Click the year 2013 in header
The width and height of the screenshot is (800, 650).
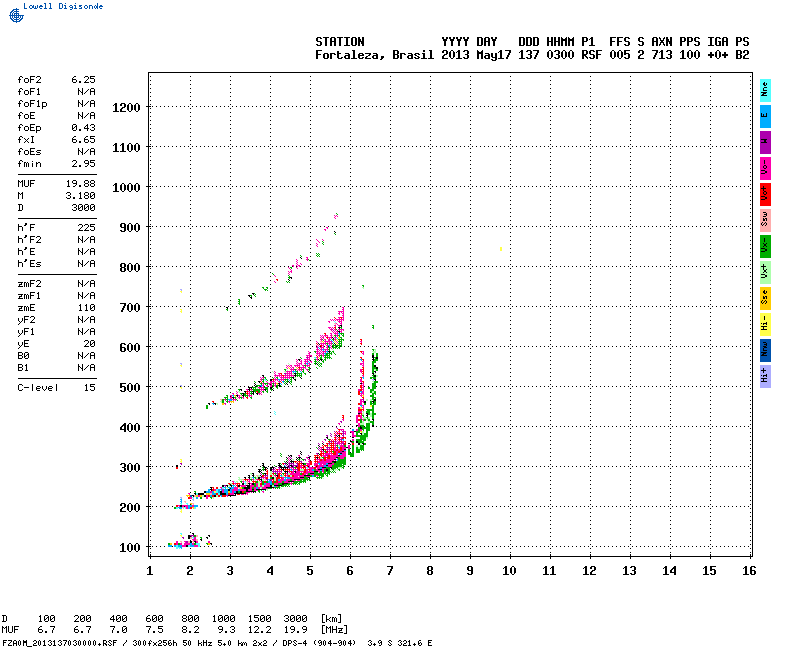click(455, 55)
